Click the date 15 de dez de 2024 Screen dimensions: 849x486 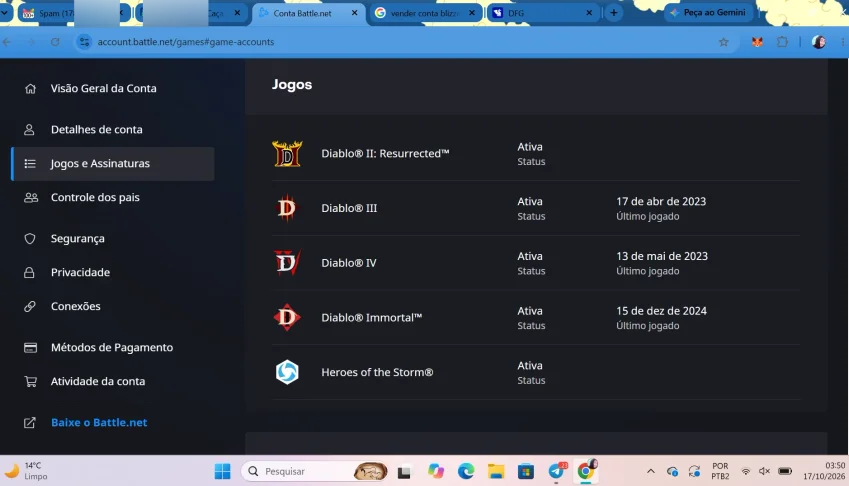(x=661, y=311)
